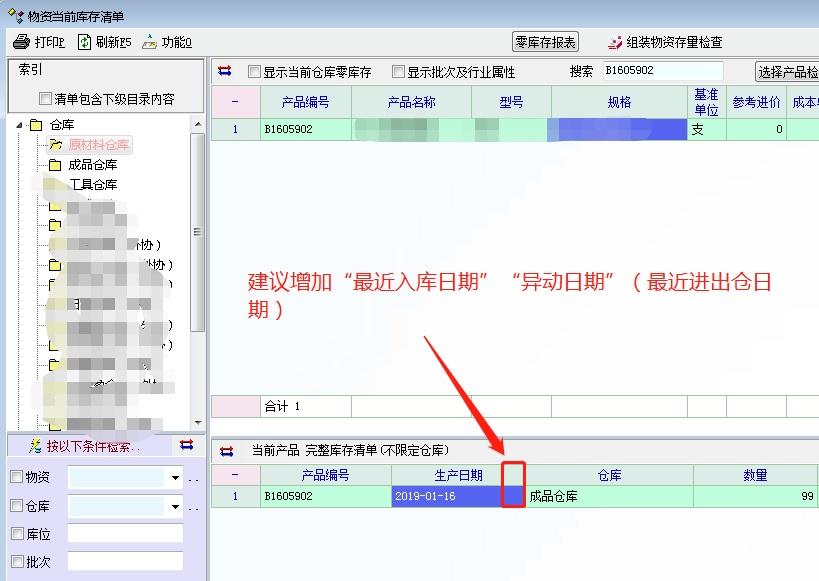Click the 选择产品检 button
This screenshot has height=581, width=819.
787,72
